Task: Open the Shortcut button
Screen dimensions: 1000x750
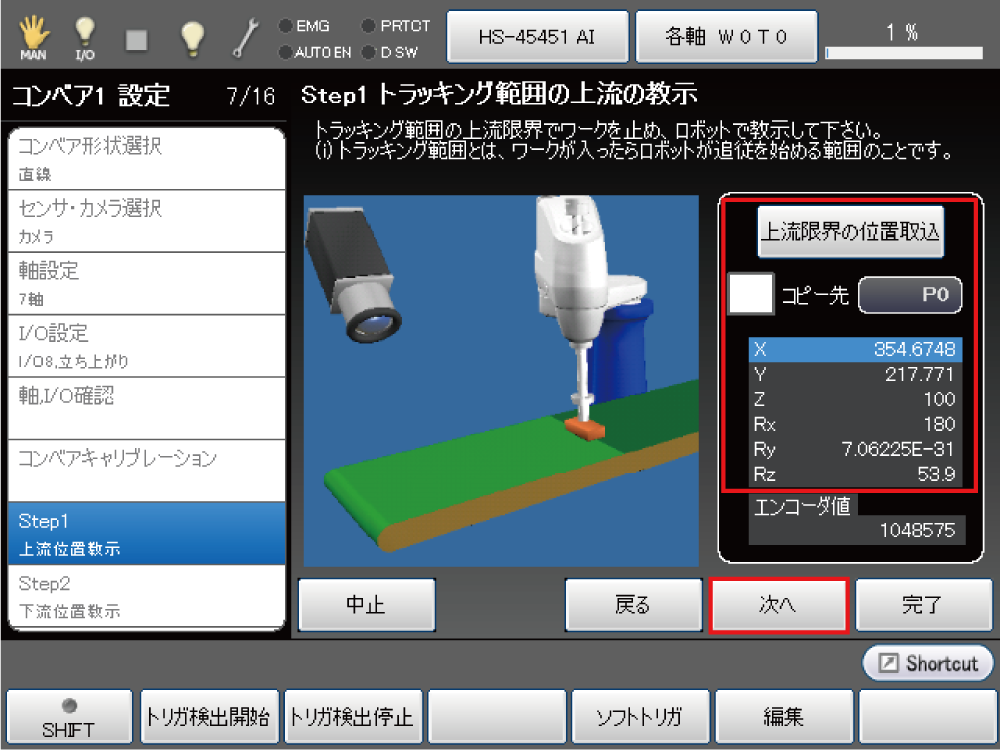Action: pos(928,663)
